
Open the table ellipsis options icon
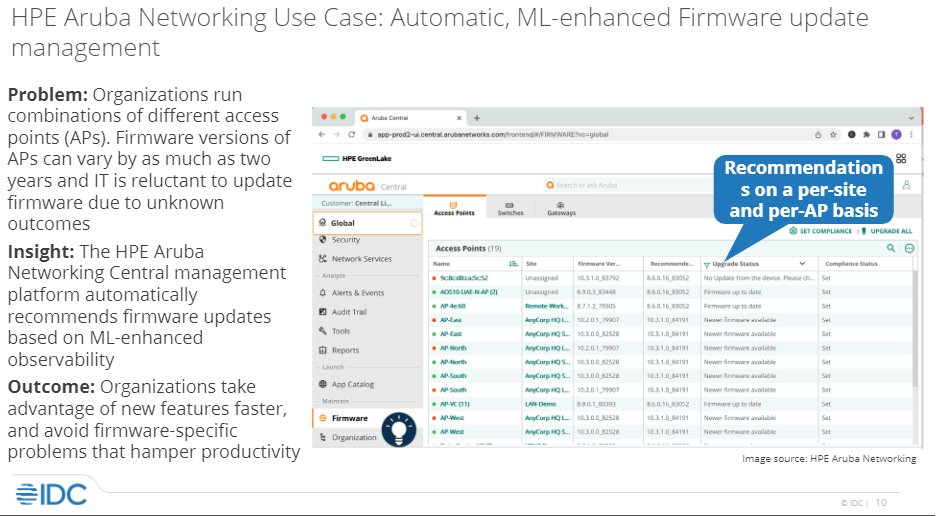(909, 248)
